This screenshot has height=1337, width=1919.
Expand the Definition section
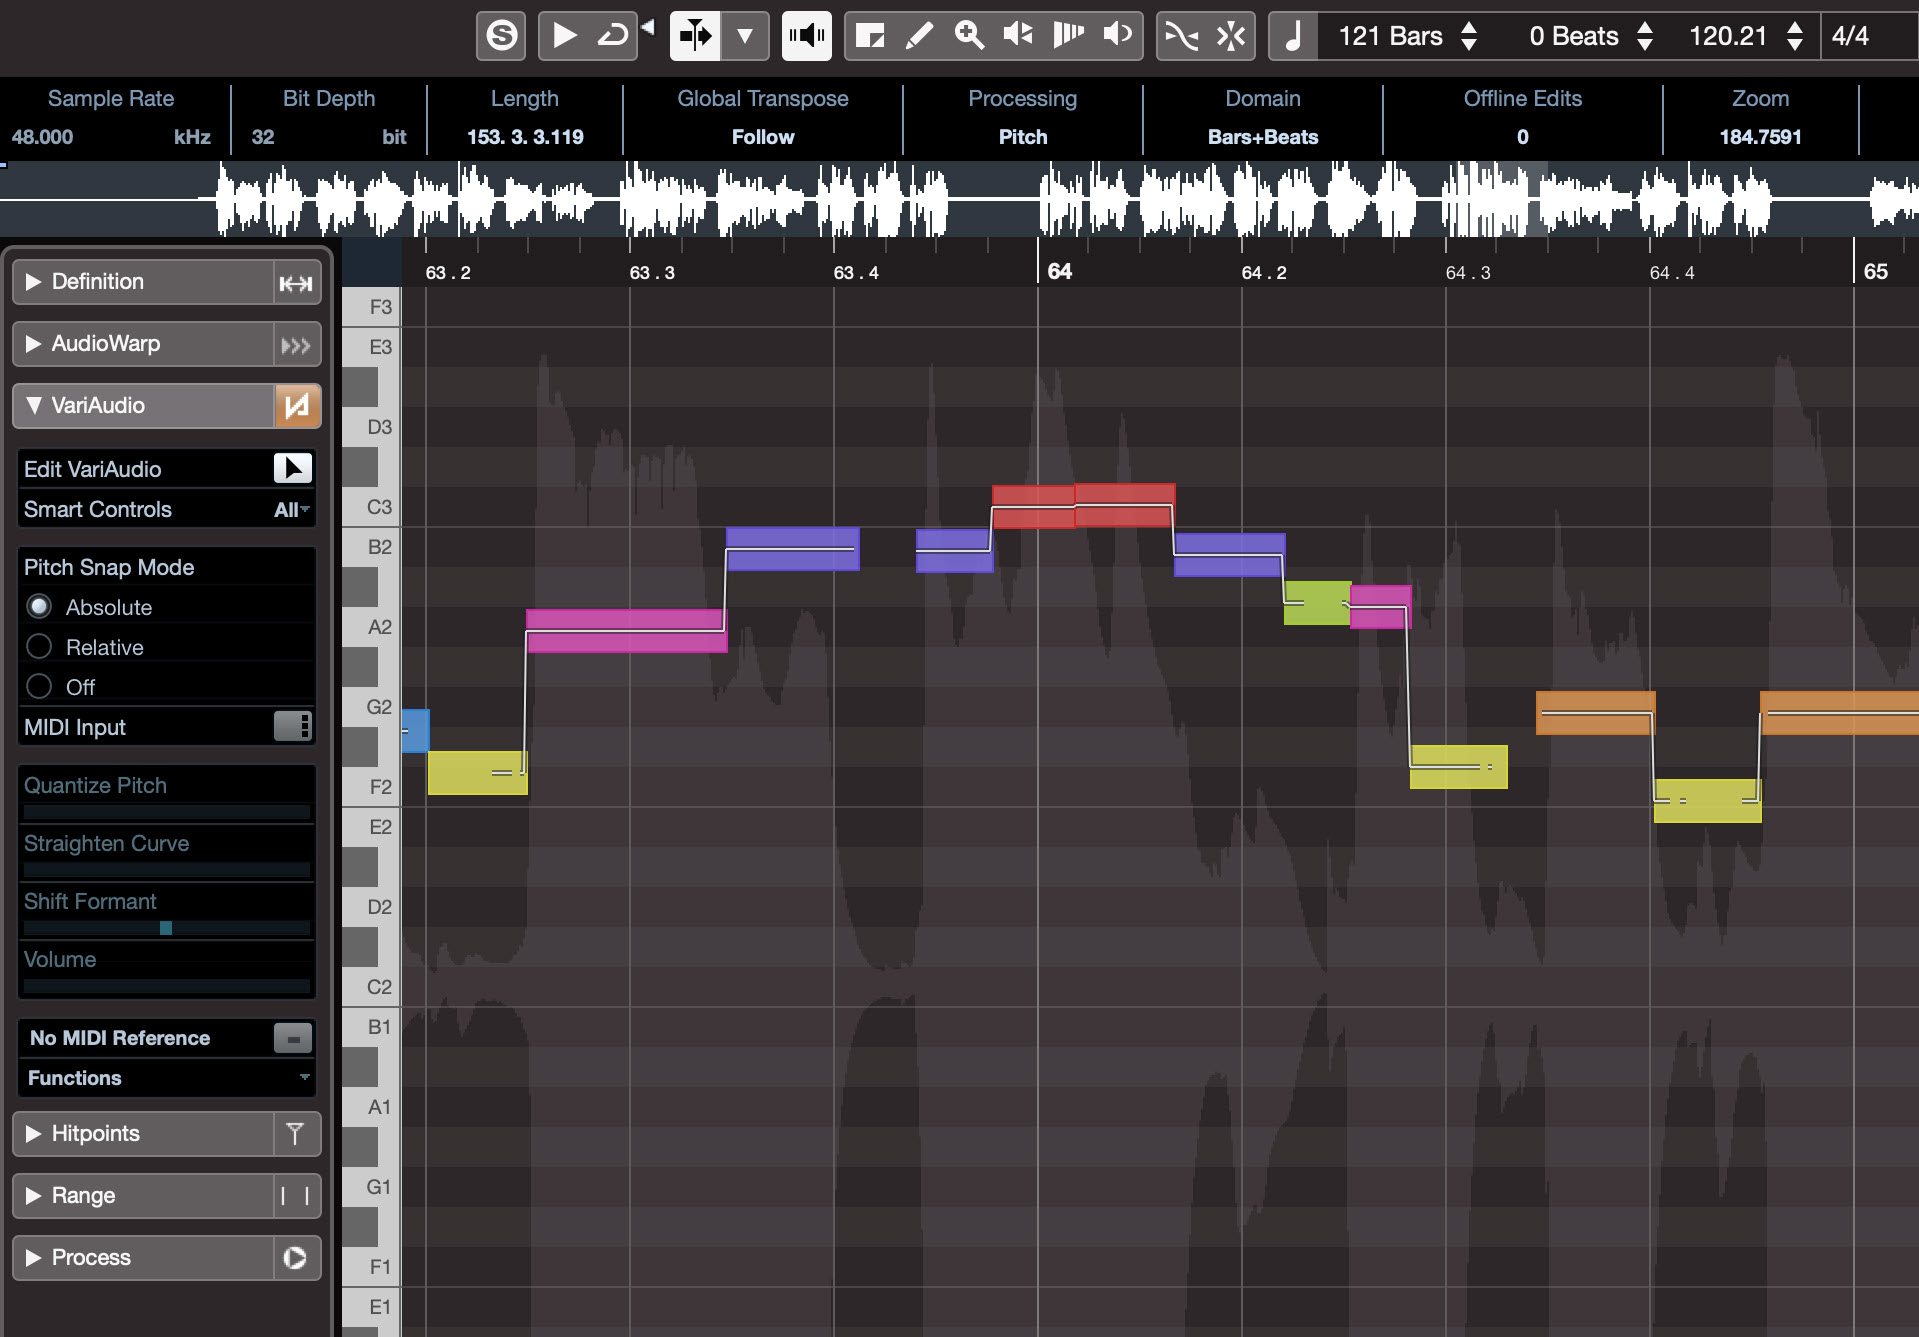tap(34, 282)
